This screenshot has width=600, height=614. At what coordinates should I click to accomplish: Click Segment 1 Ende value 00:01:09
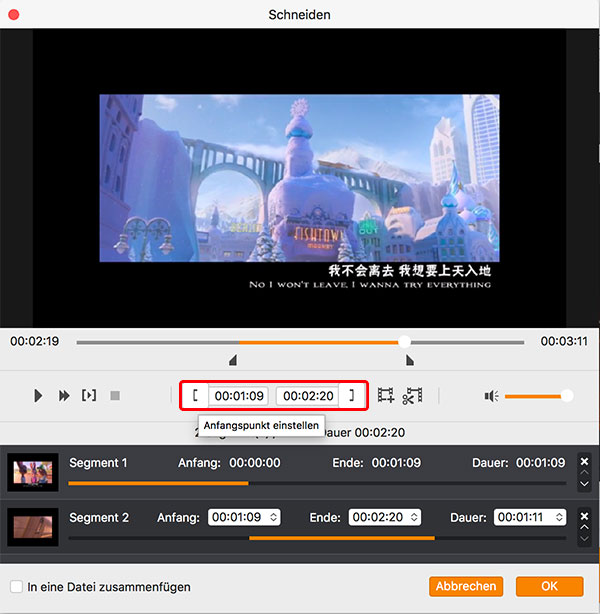396,463
